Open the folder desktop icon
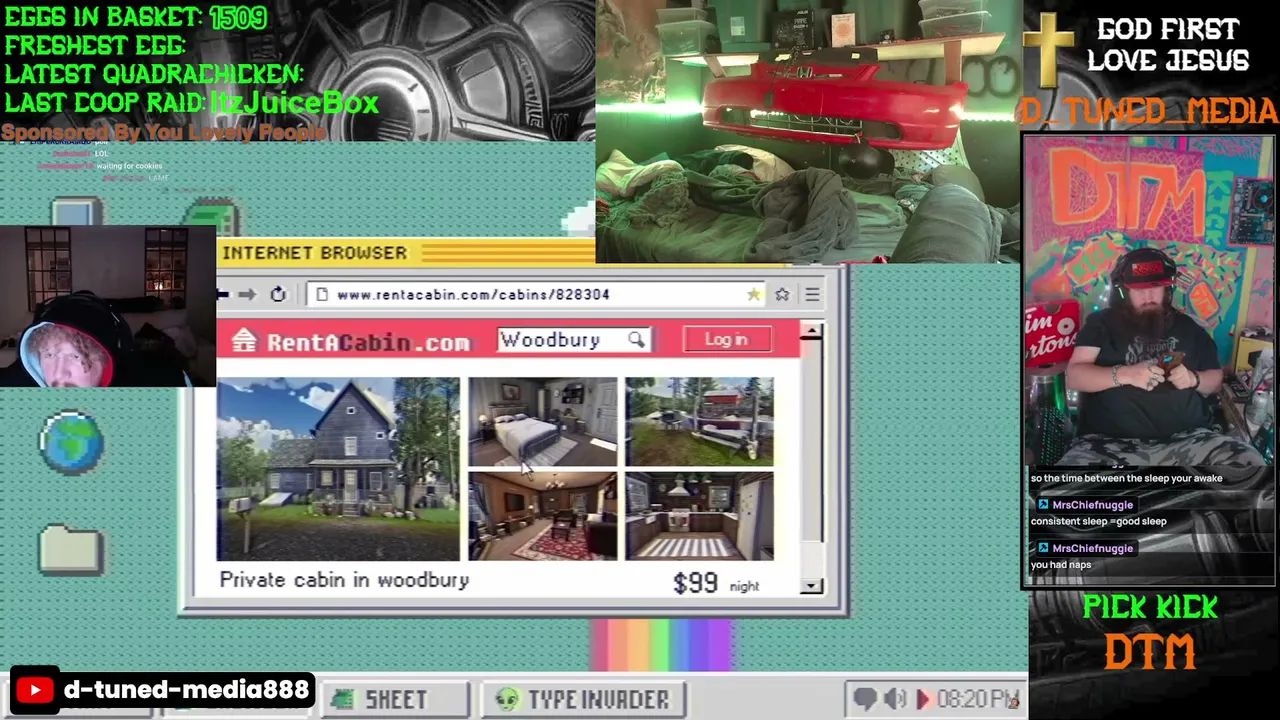1280x720 pixels. coord(71,549)
